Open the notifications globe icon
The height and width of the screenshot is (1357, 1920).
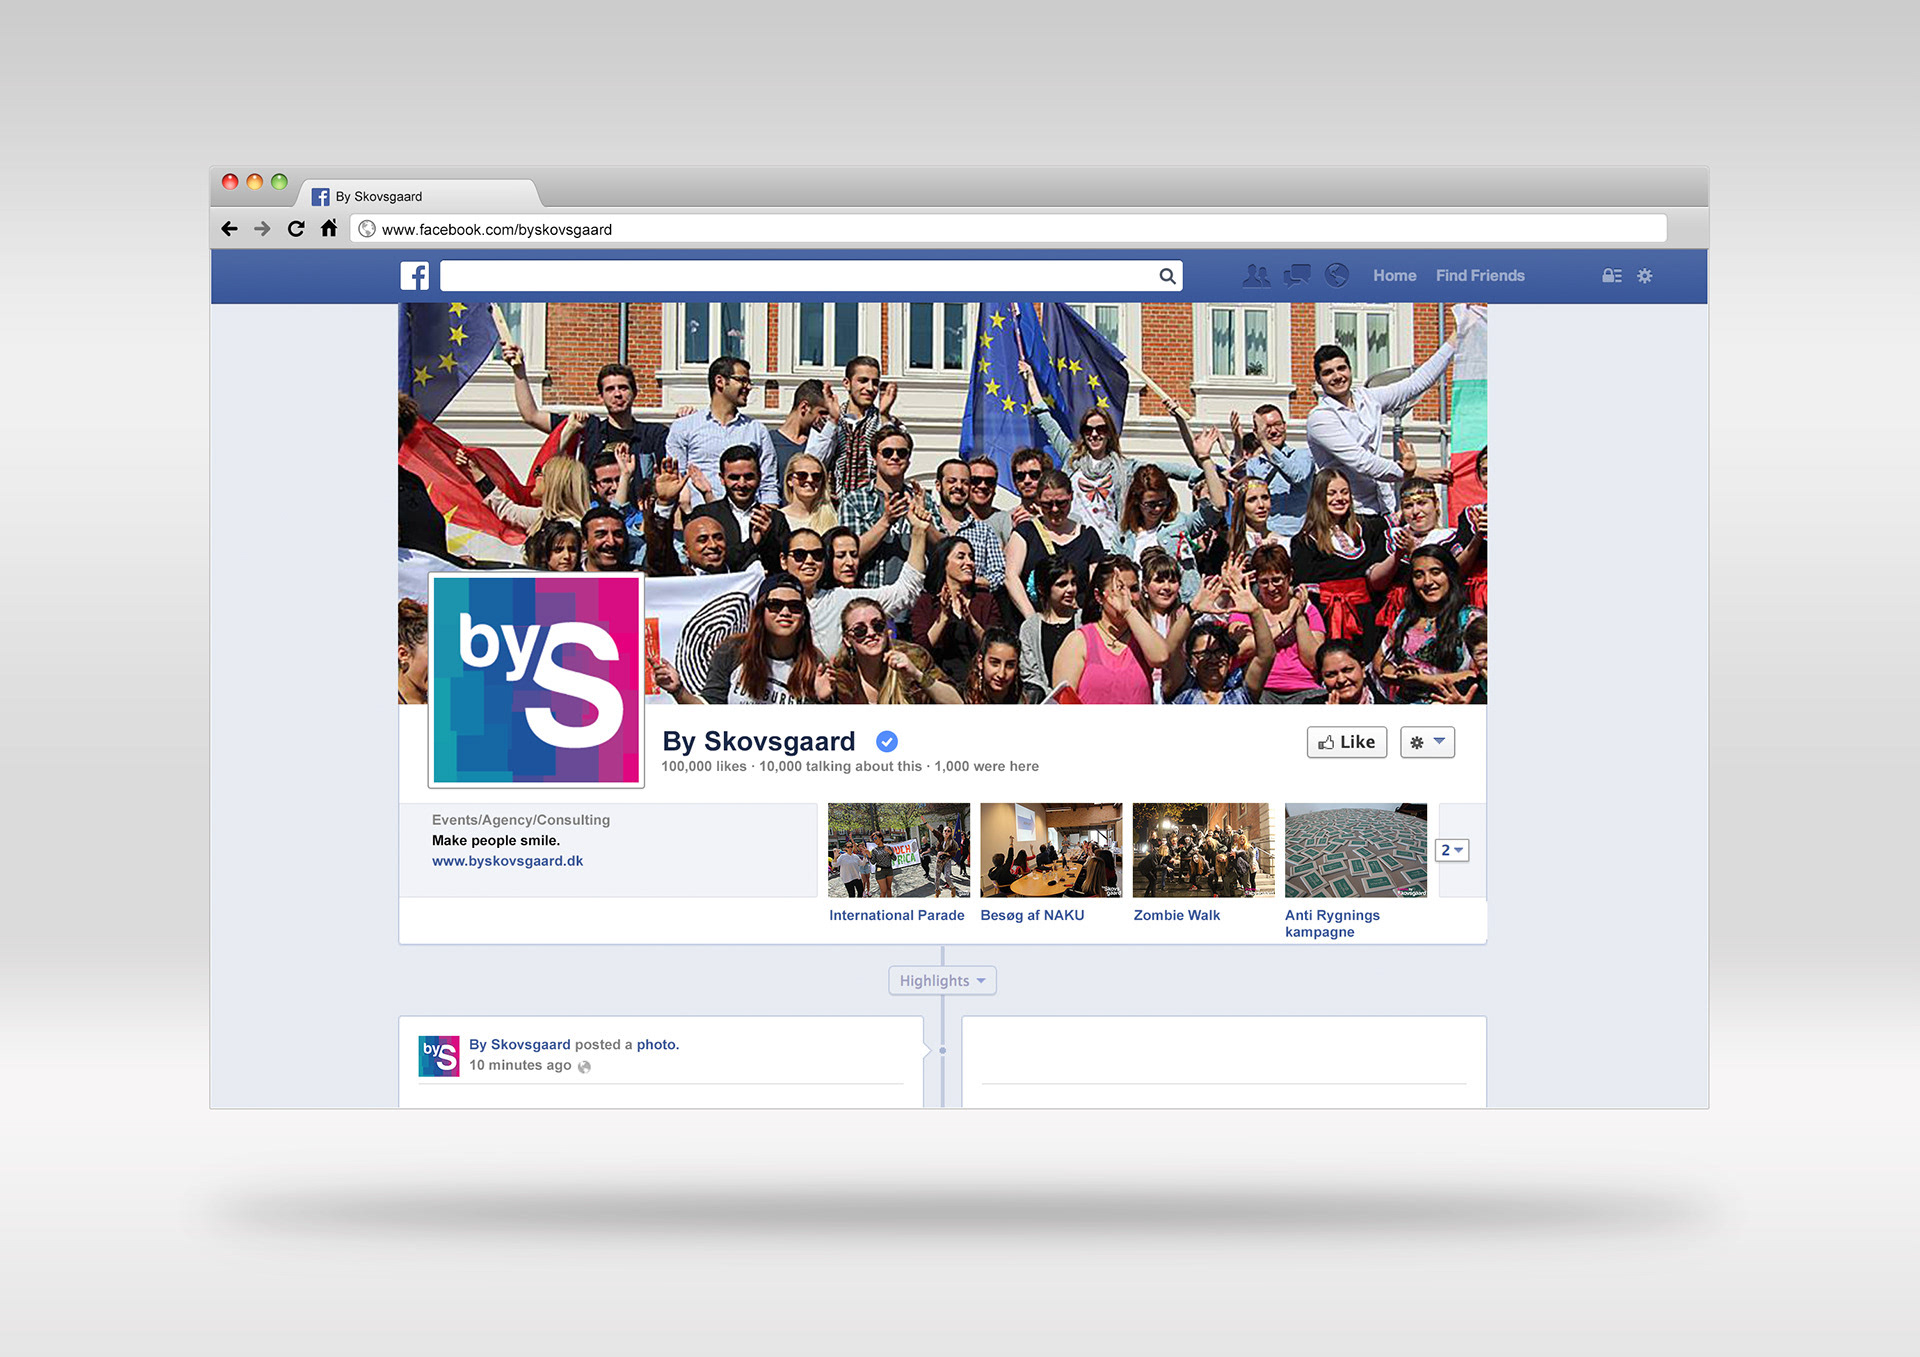[1337, 275]
